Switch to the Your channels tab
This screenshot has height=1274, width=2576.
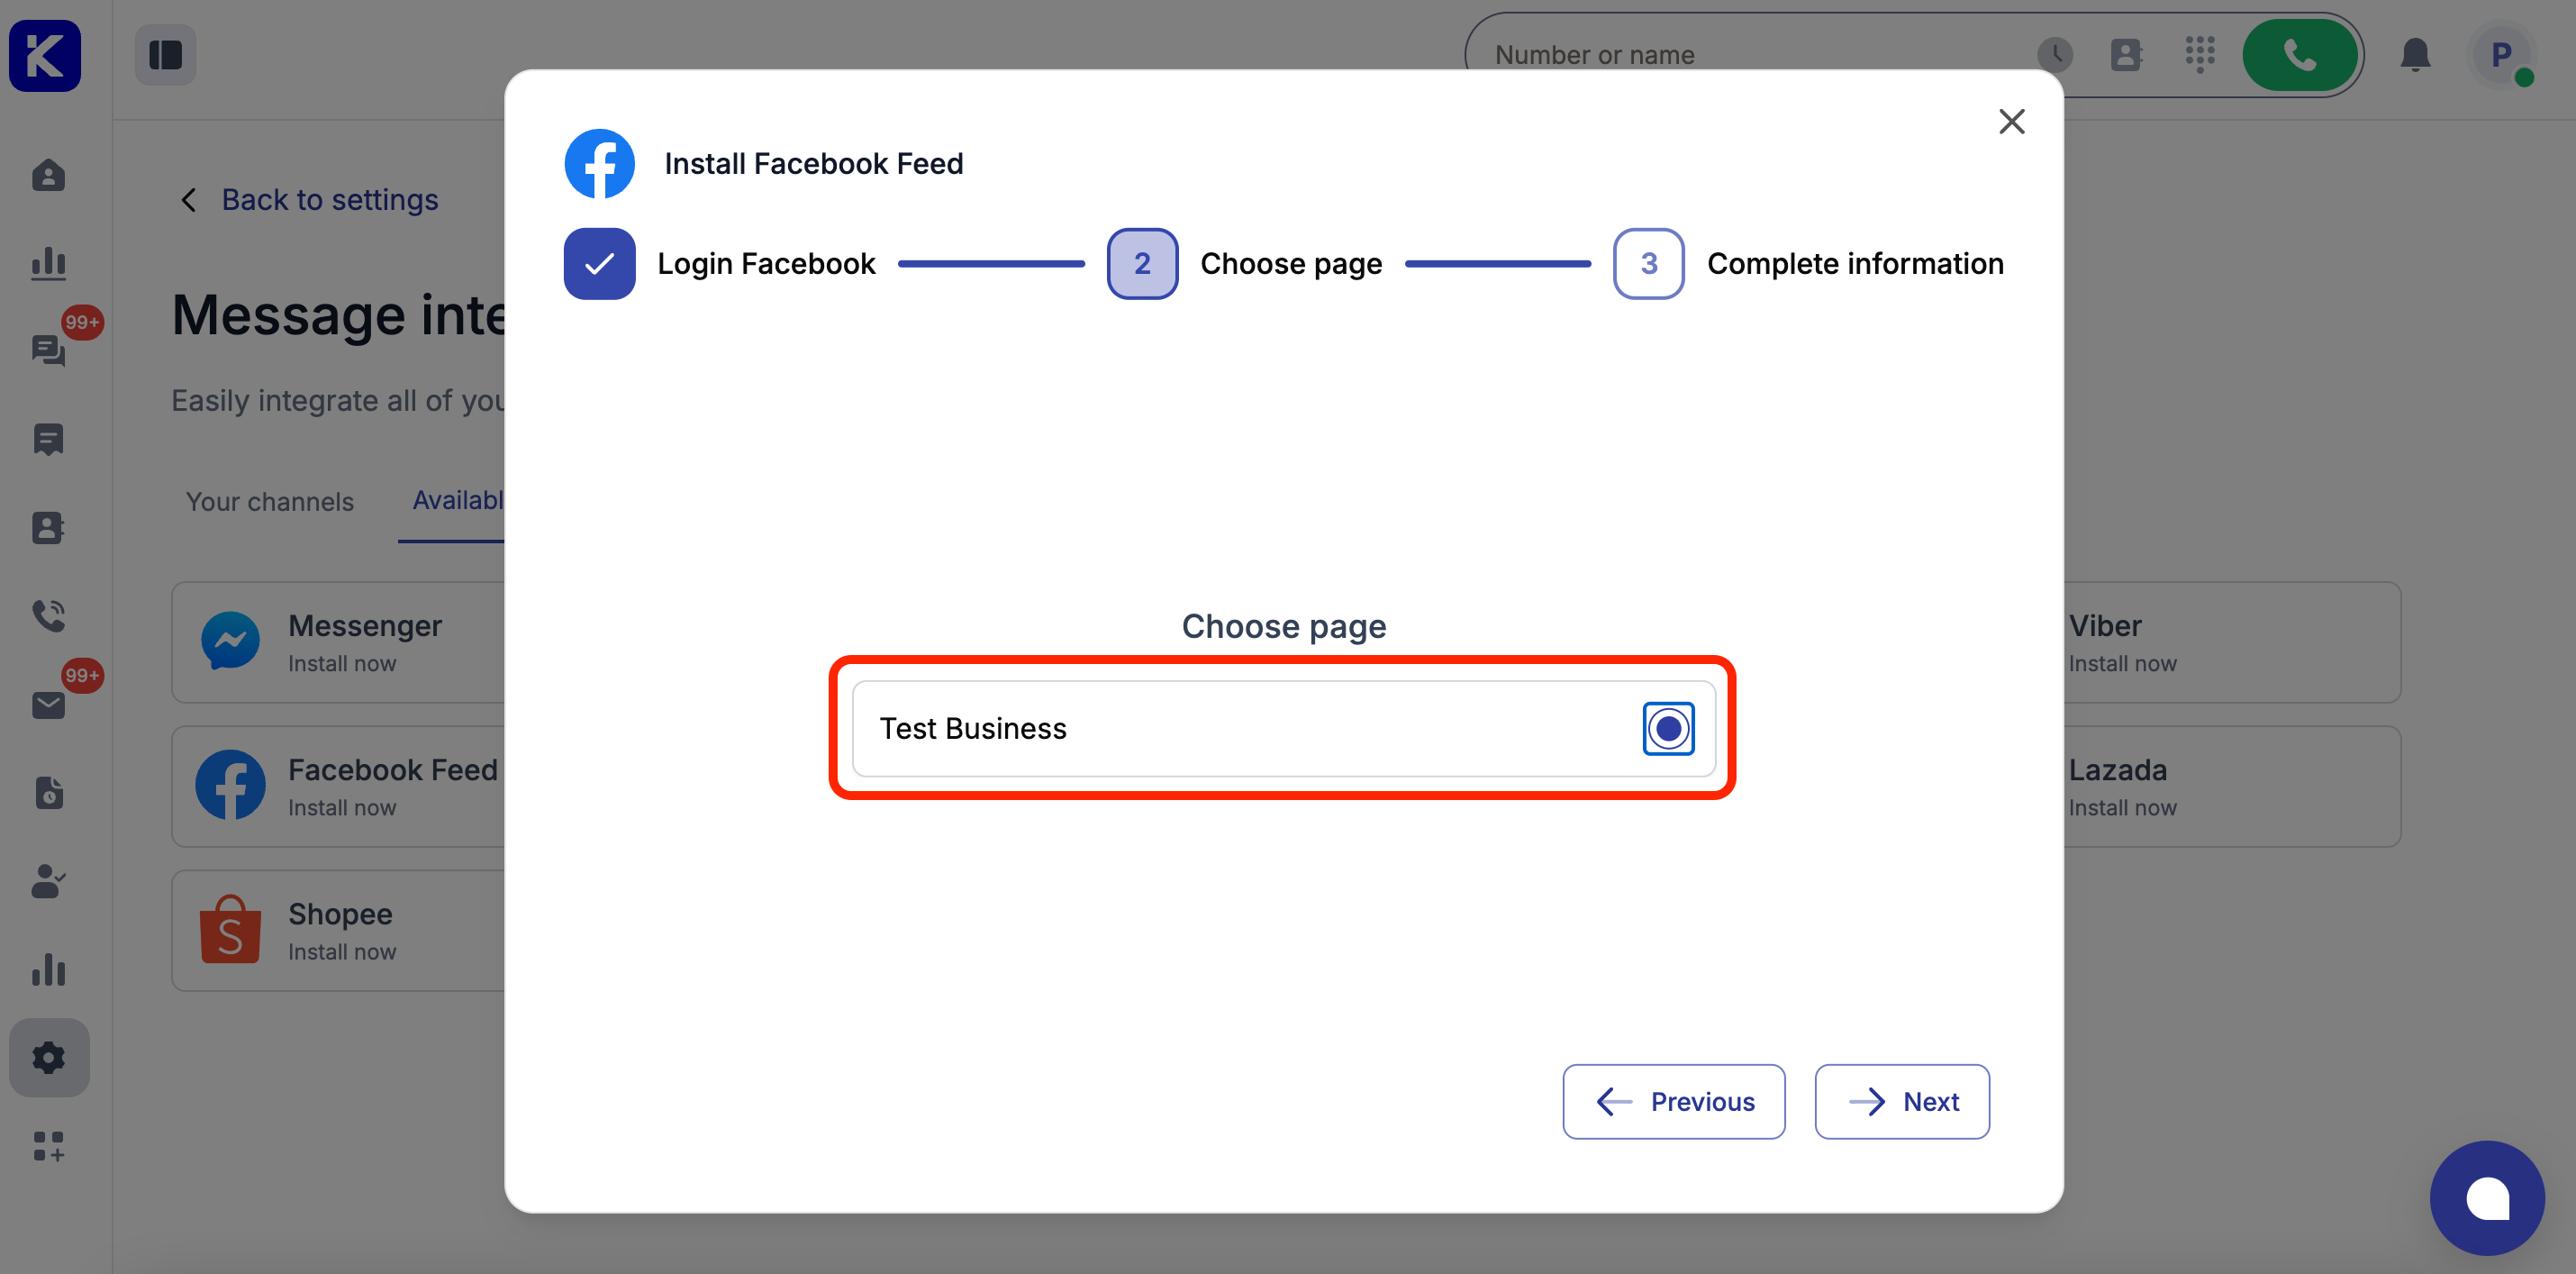269,501
